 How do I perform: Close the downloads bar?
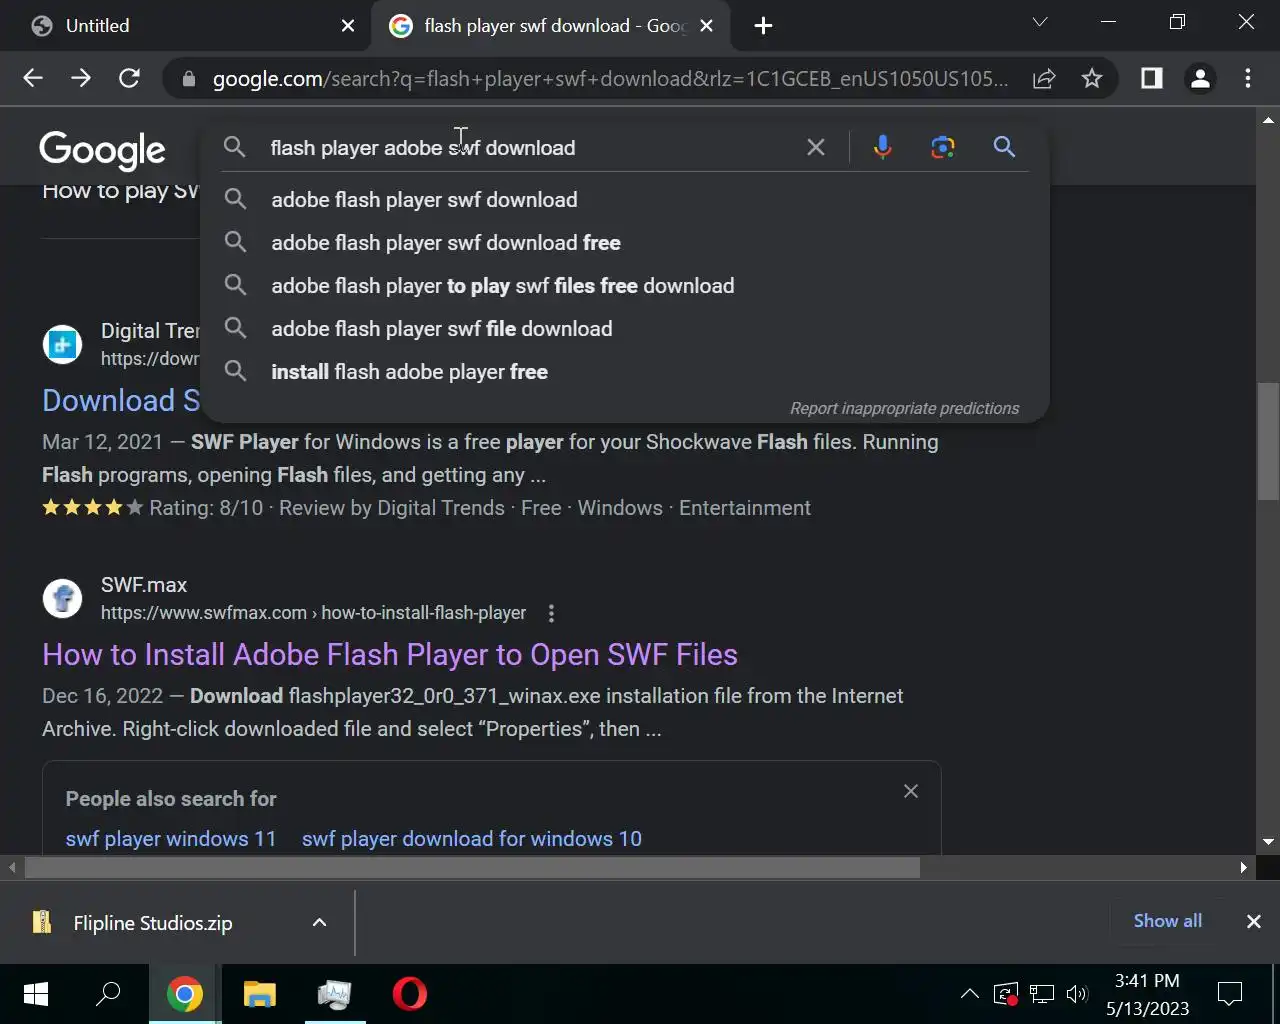click(1253, 922)
